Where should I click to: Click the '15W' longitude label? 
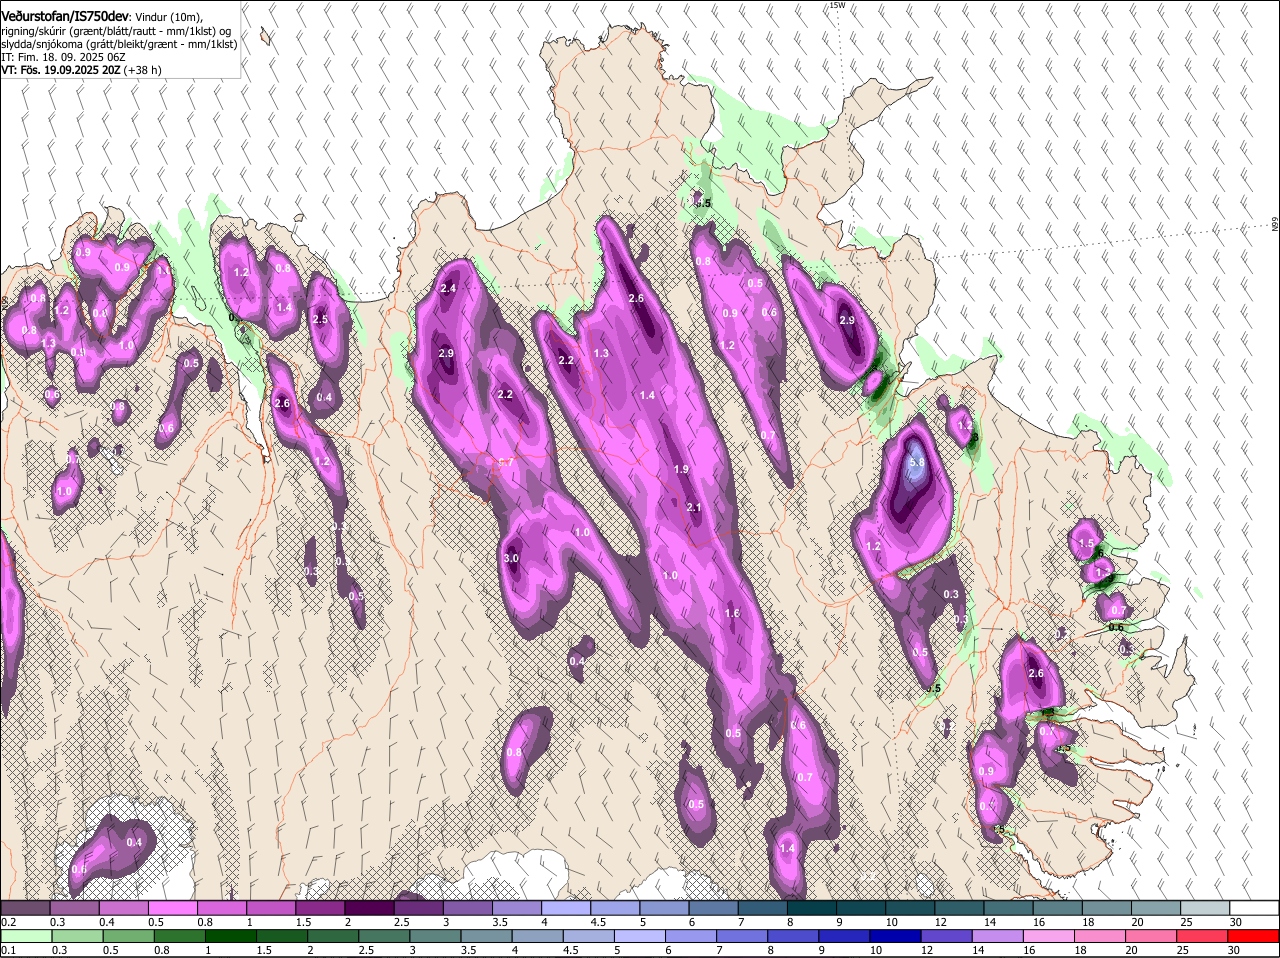click(x=837, y=5)
